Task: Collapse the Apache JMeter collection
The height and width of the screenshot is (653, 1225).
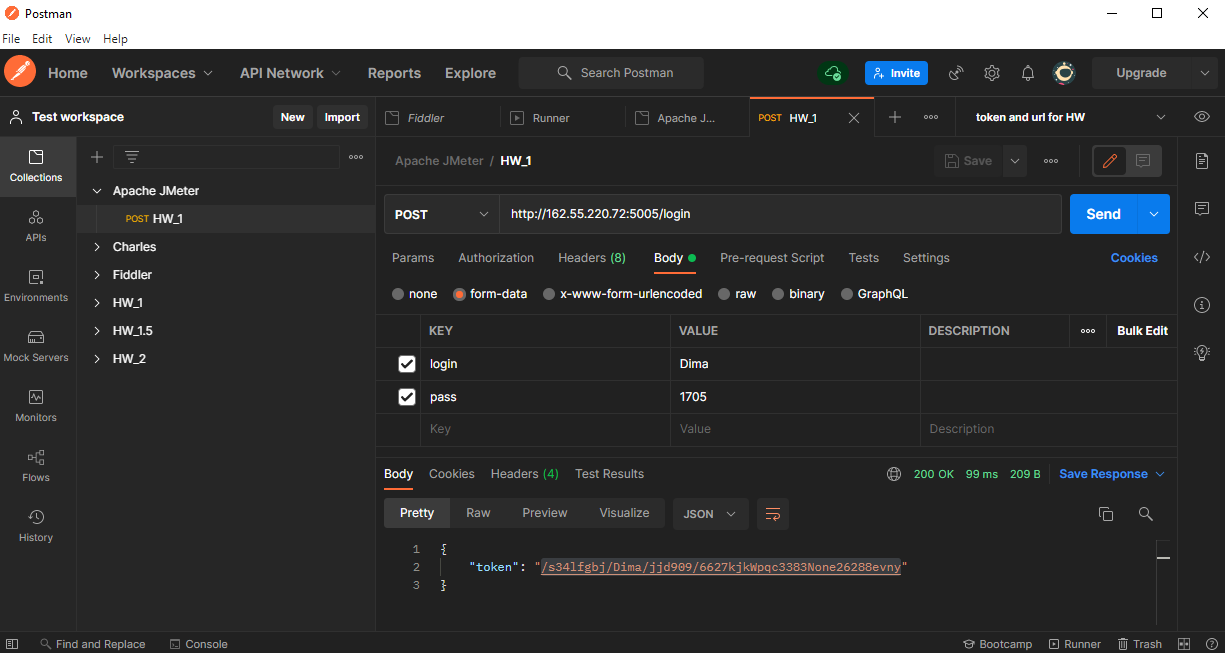Action: click(x=96, y=190)
